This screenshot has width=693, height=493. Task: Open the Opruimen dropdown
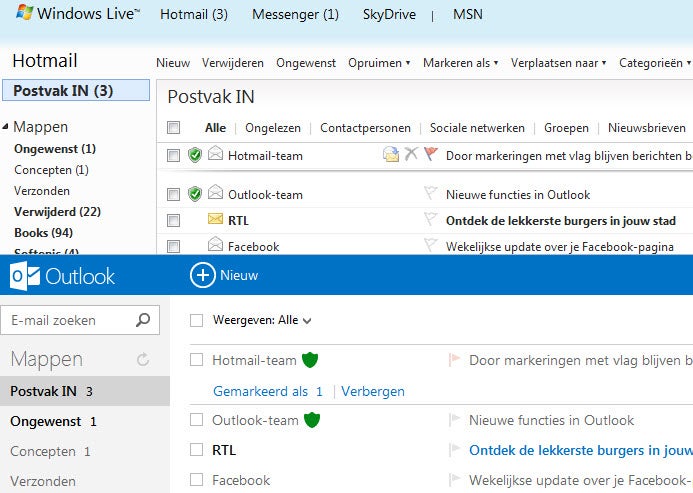point(379,63)
